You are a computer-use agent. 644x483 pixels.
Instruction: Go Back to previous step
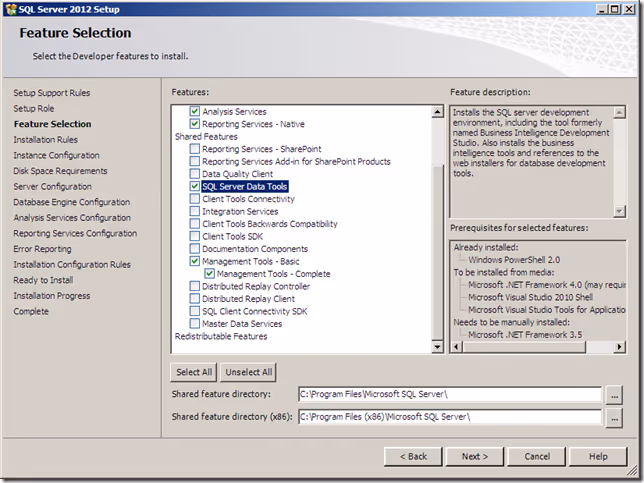click(413, 456)
